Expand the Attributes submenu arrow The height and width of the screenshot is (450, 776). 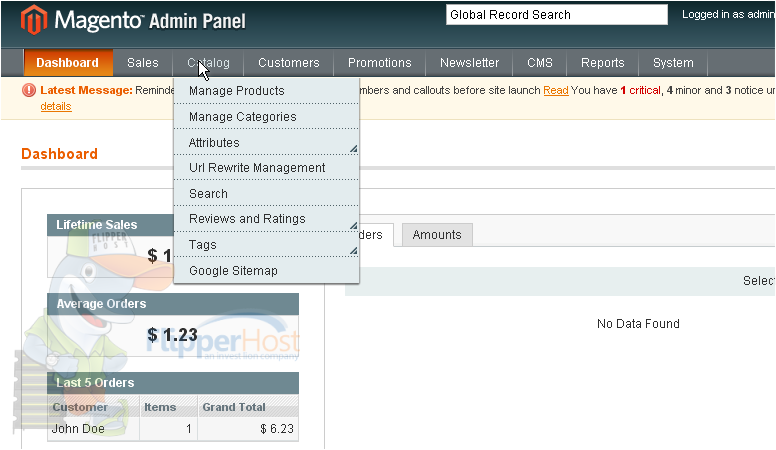(x=353, y=149)
